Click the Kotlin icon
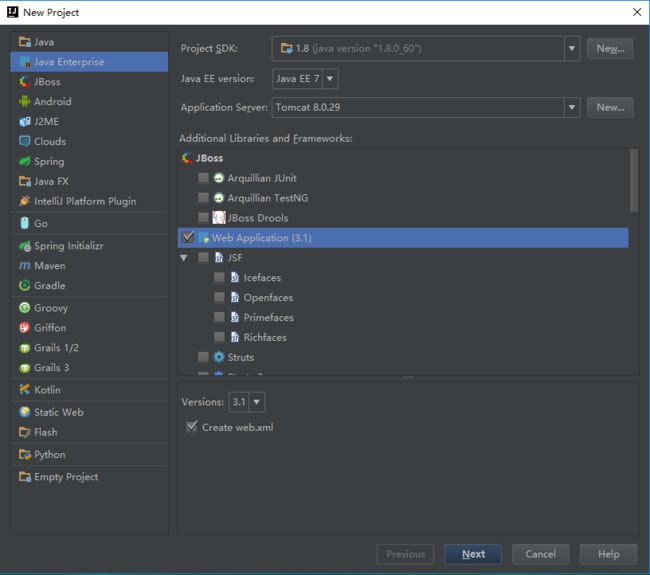Screen dimensions: 650x575 point(24,390)
